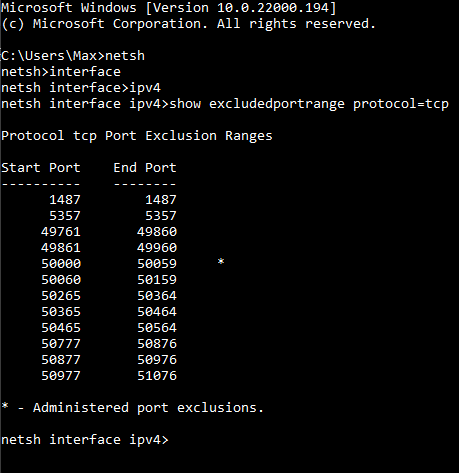Click the final netsh interface ipv4> prompt

[85, 440]
